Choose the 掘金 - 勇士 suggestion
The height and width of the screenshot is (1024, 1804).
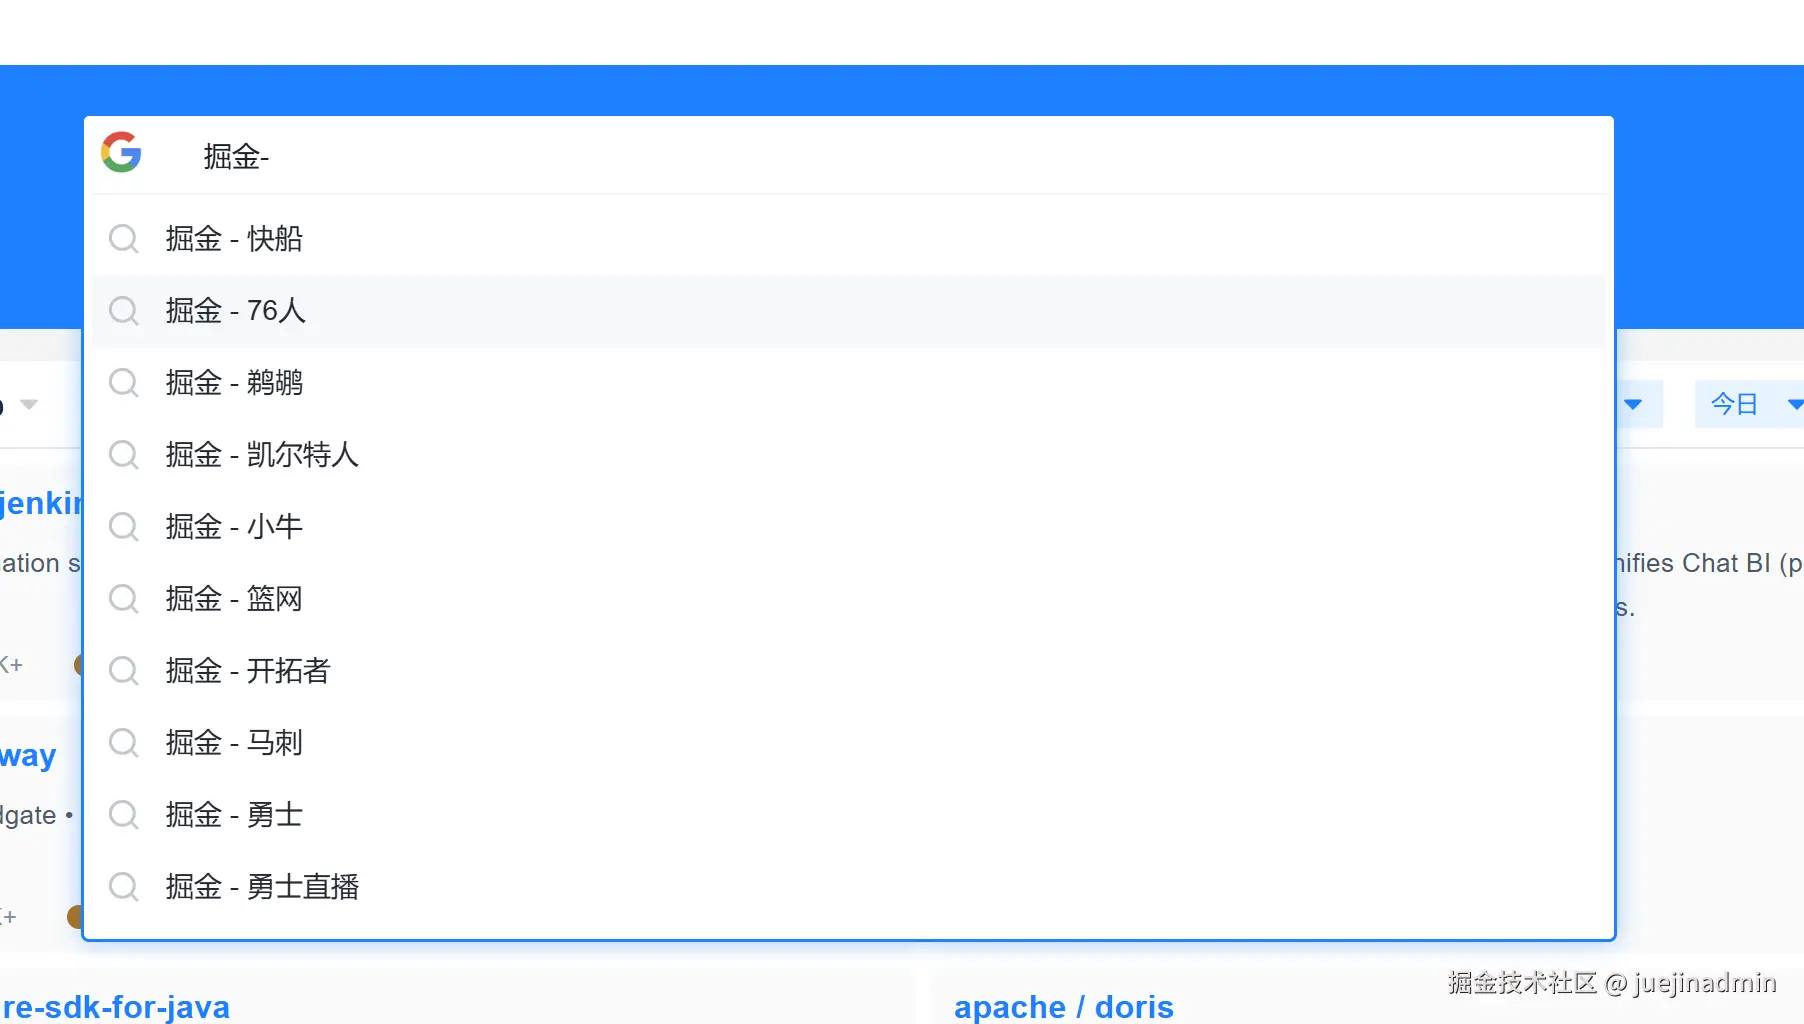(x=234, y=815)
